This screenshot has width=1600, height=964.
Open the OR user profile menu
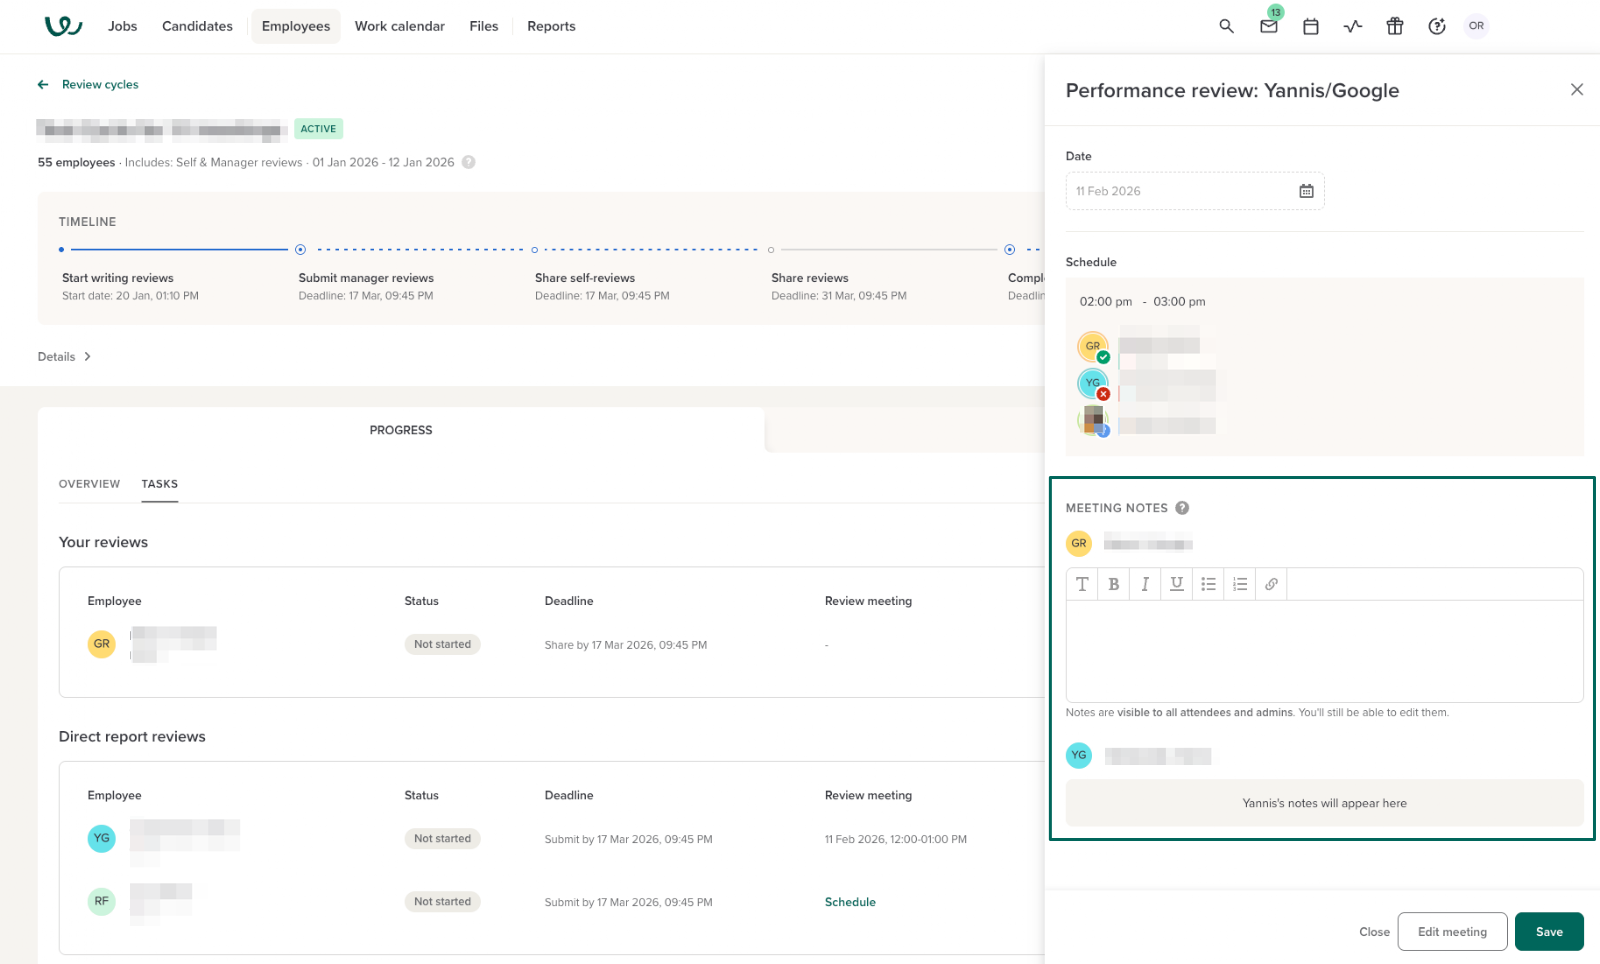[x=1476, y=27]
